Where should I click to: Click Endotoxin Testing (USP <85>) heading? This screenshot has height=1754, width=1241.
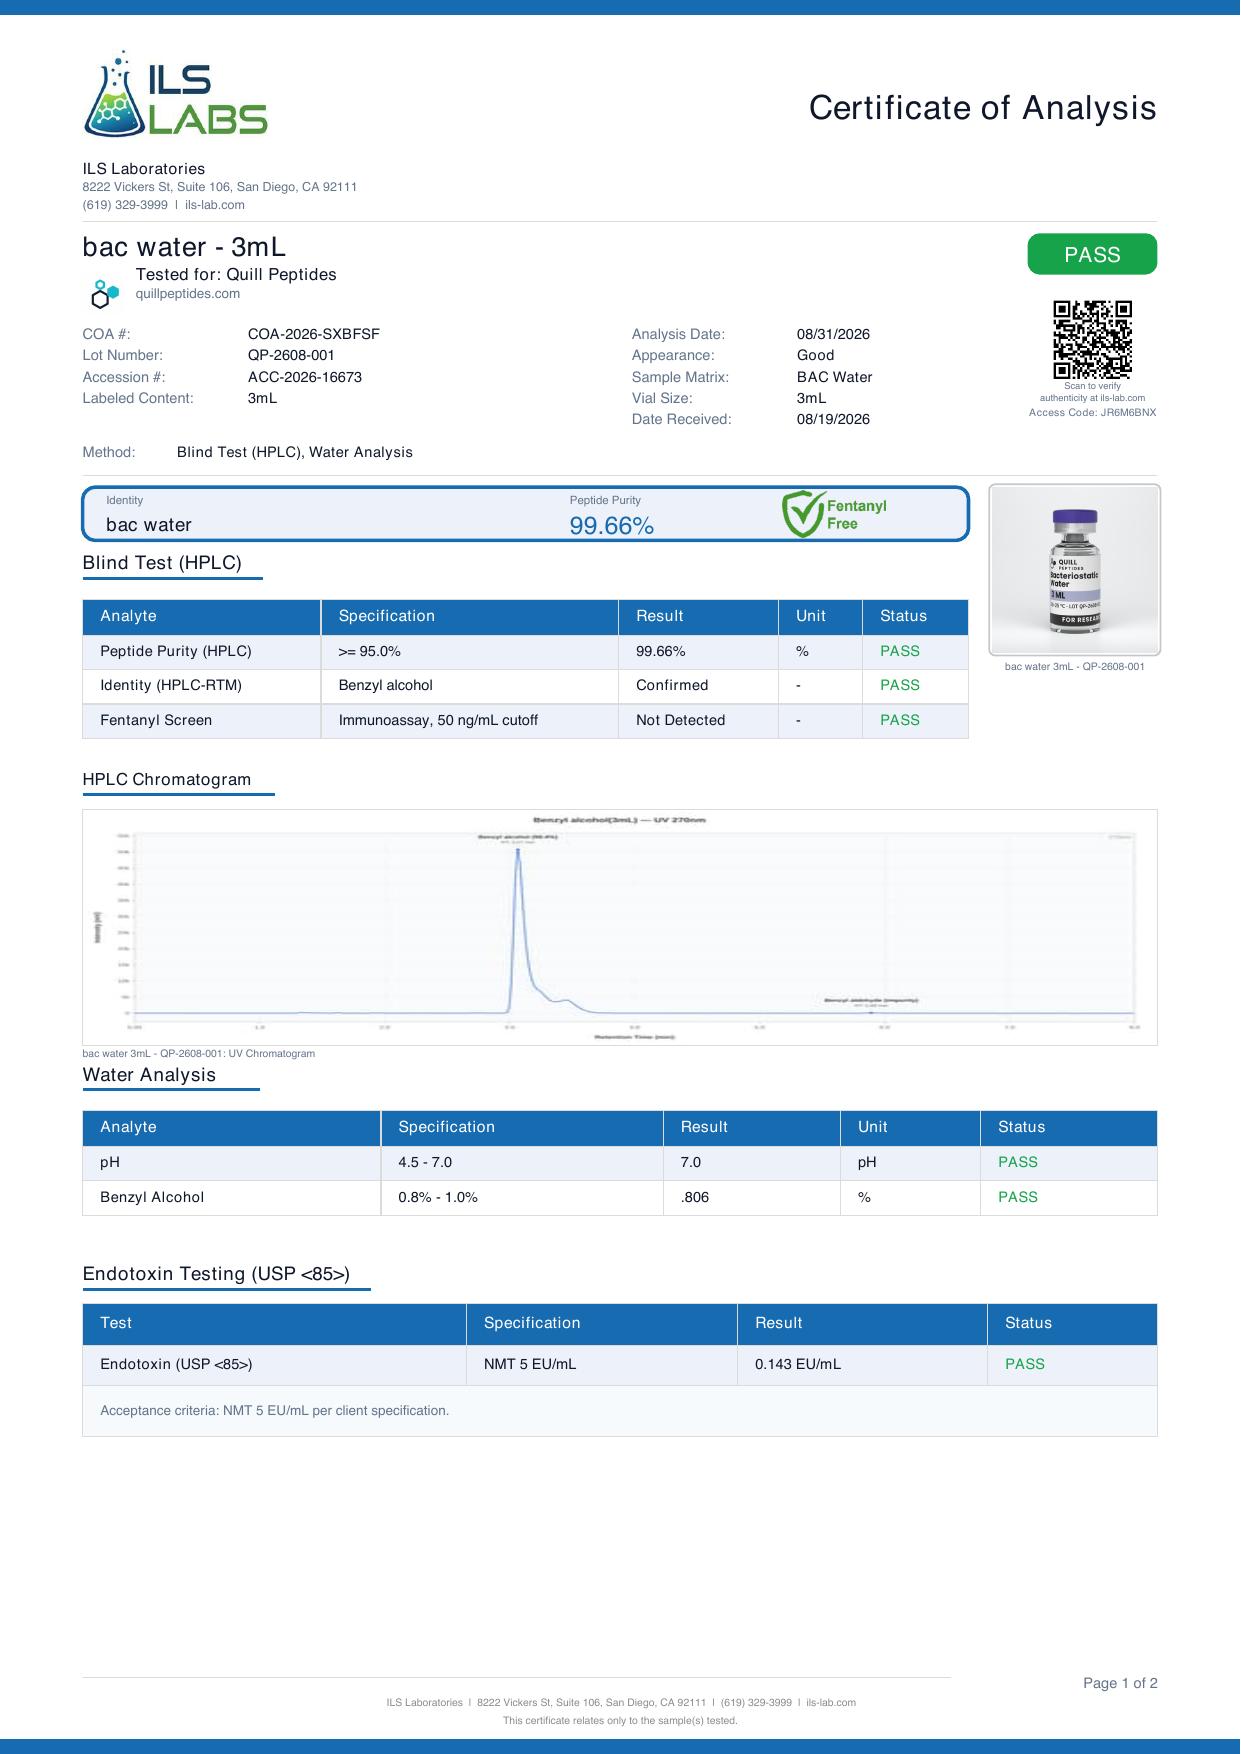pos(216,1274)
